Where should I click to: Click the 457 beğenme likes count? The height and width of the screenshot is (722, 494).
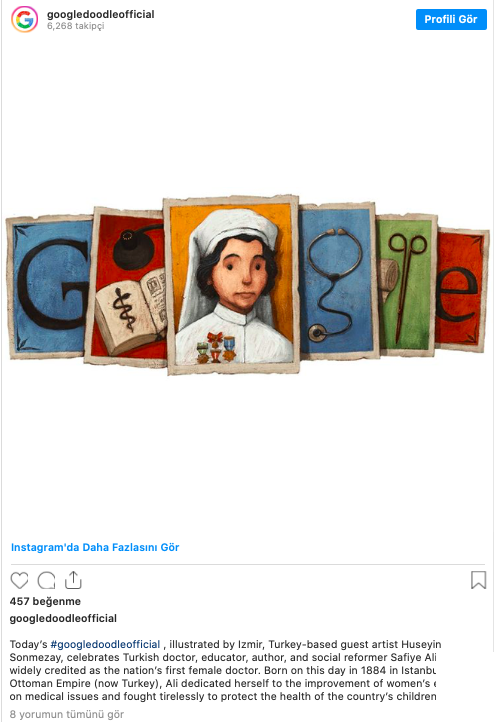(45, 601)
